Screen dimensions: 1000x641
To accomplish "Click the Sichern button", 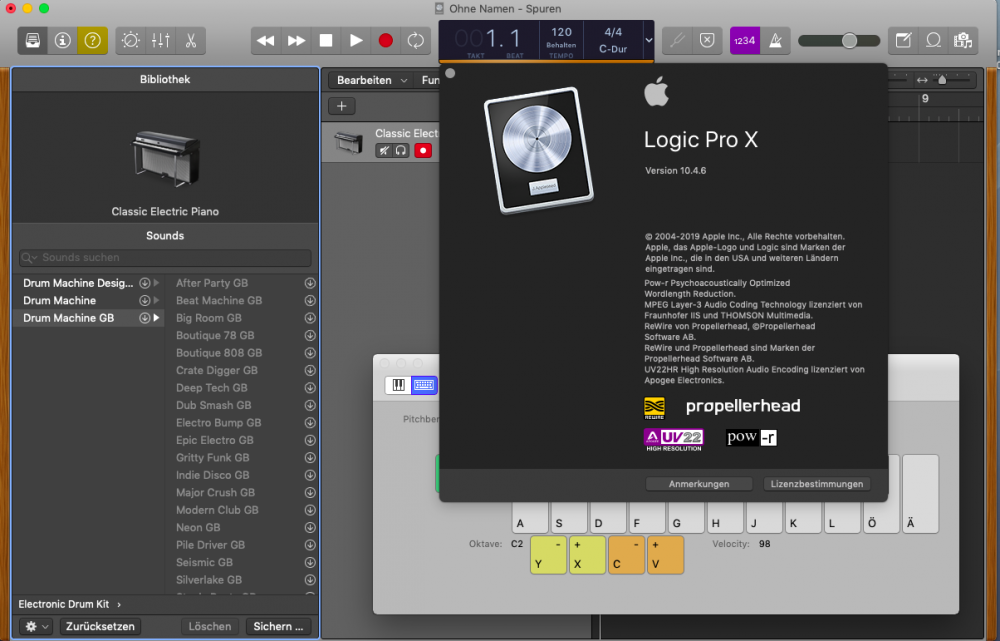I will coord(278,626).
